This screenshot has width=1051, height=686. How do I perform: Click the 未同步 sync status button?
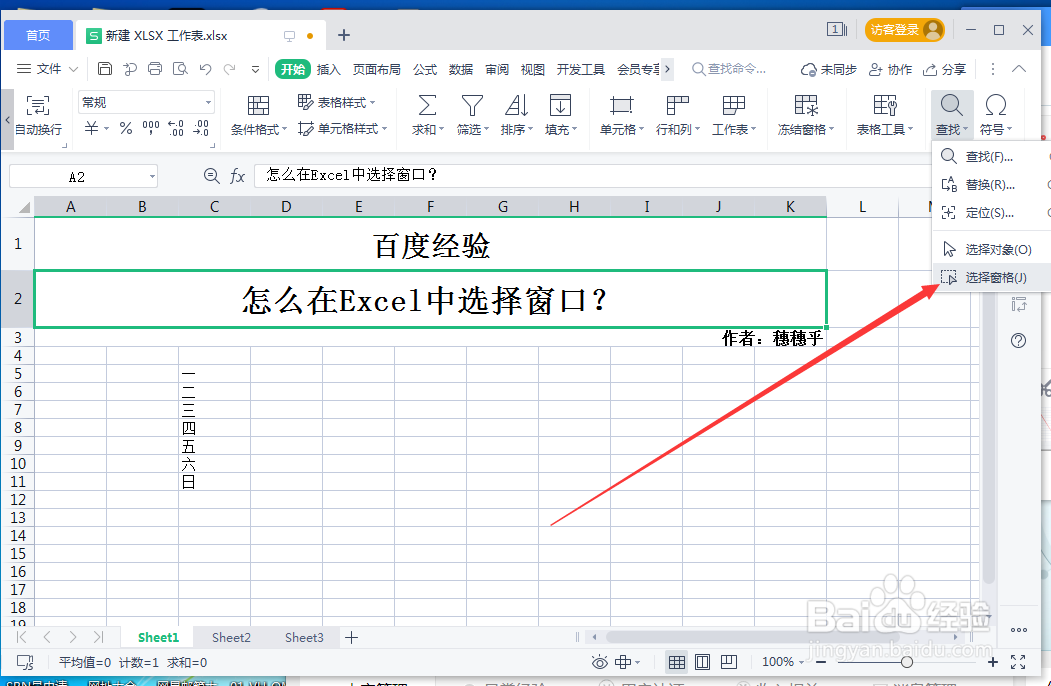[x=828, y=69]
